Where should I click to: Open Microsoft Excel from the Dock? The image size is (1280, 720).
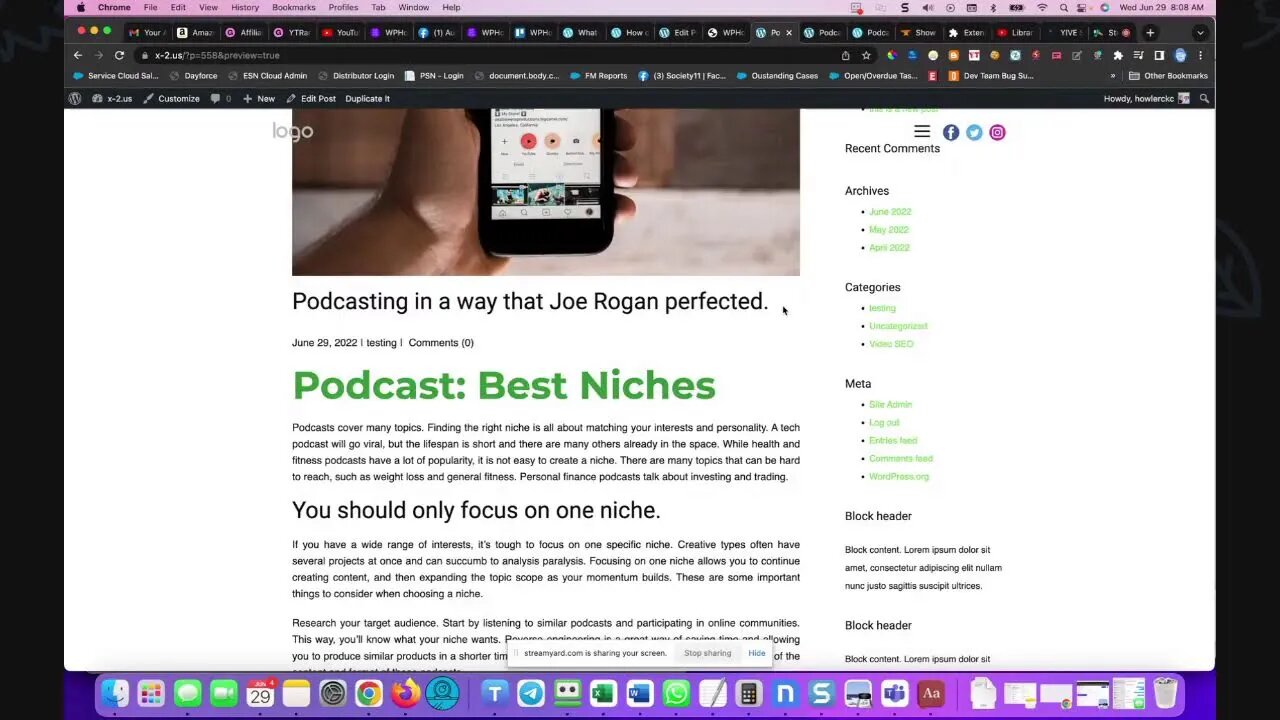(603, 693)
